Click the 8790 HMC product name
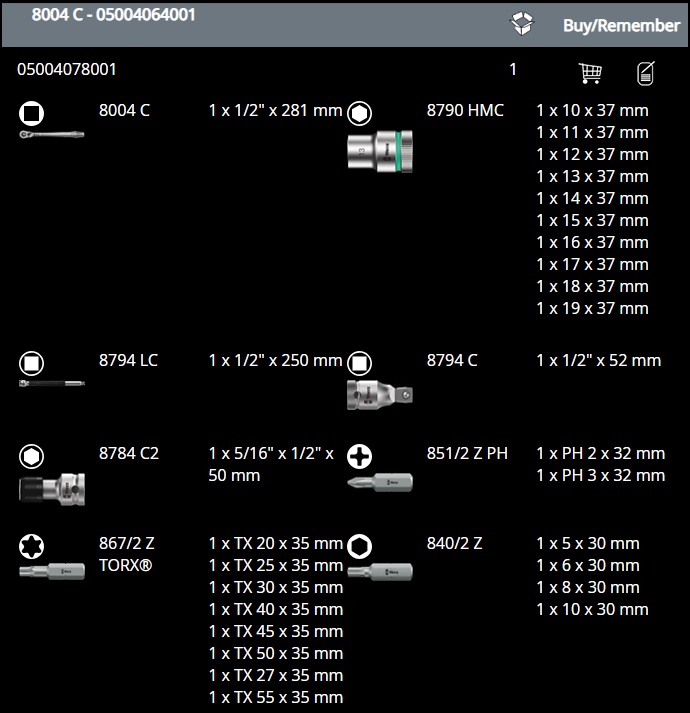This screenshot has height=713, width=690. click(465, 110)
